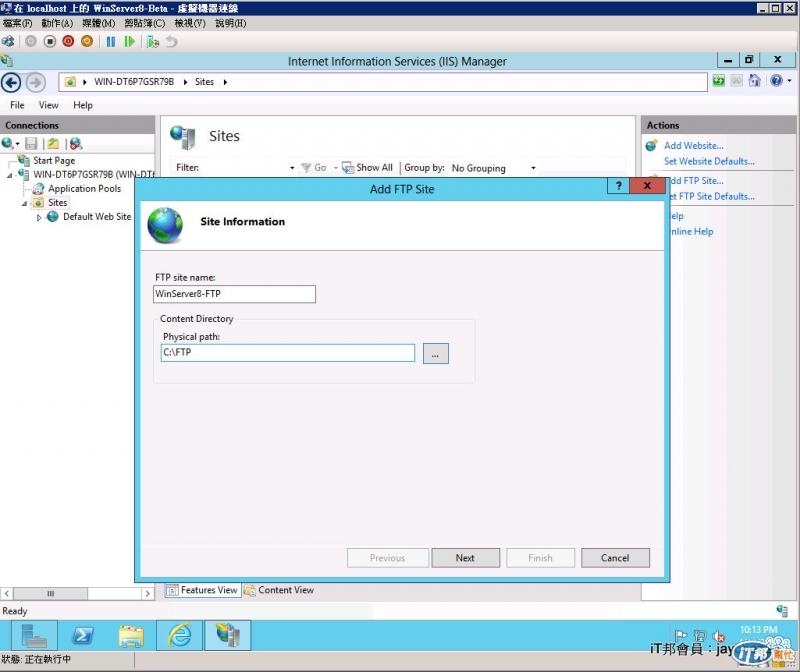Open the 媒體(M) menu

[x=98, y=23]
